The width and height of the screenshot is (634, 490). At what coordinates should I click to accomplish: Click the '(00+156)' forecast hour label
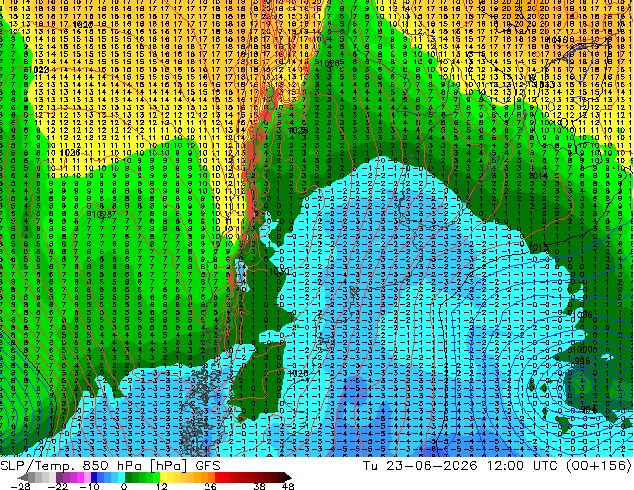[x=598, y=466]
